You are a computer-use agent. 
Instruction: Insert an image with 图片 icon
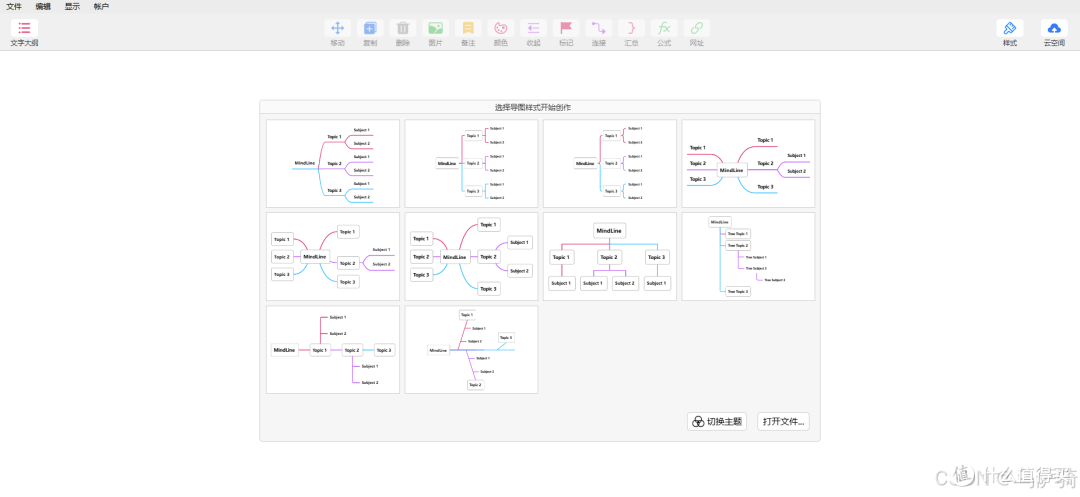(435, 28)
